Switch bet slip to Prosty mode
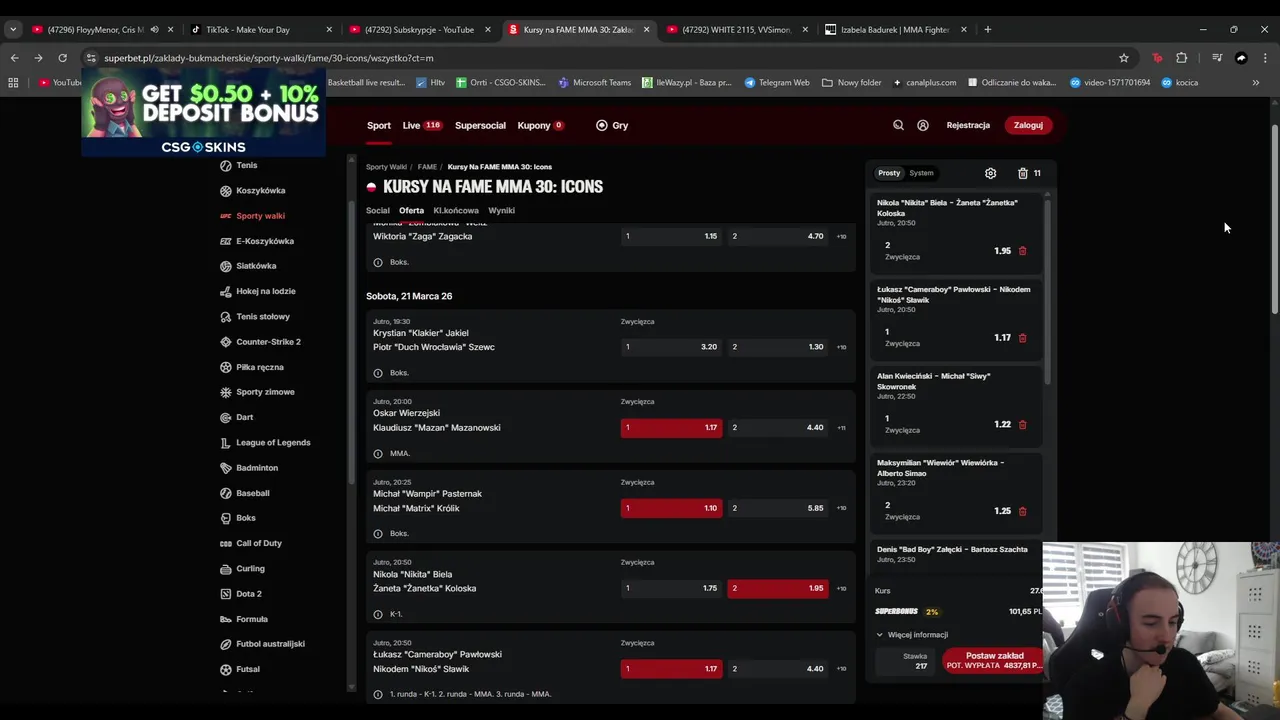The image size is (1280, 720). 889,173
